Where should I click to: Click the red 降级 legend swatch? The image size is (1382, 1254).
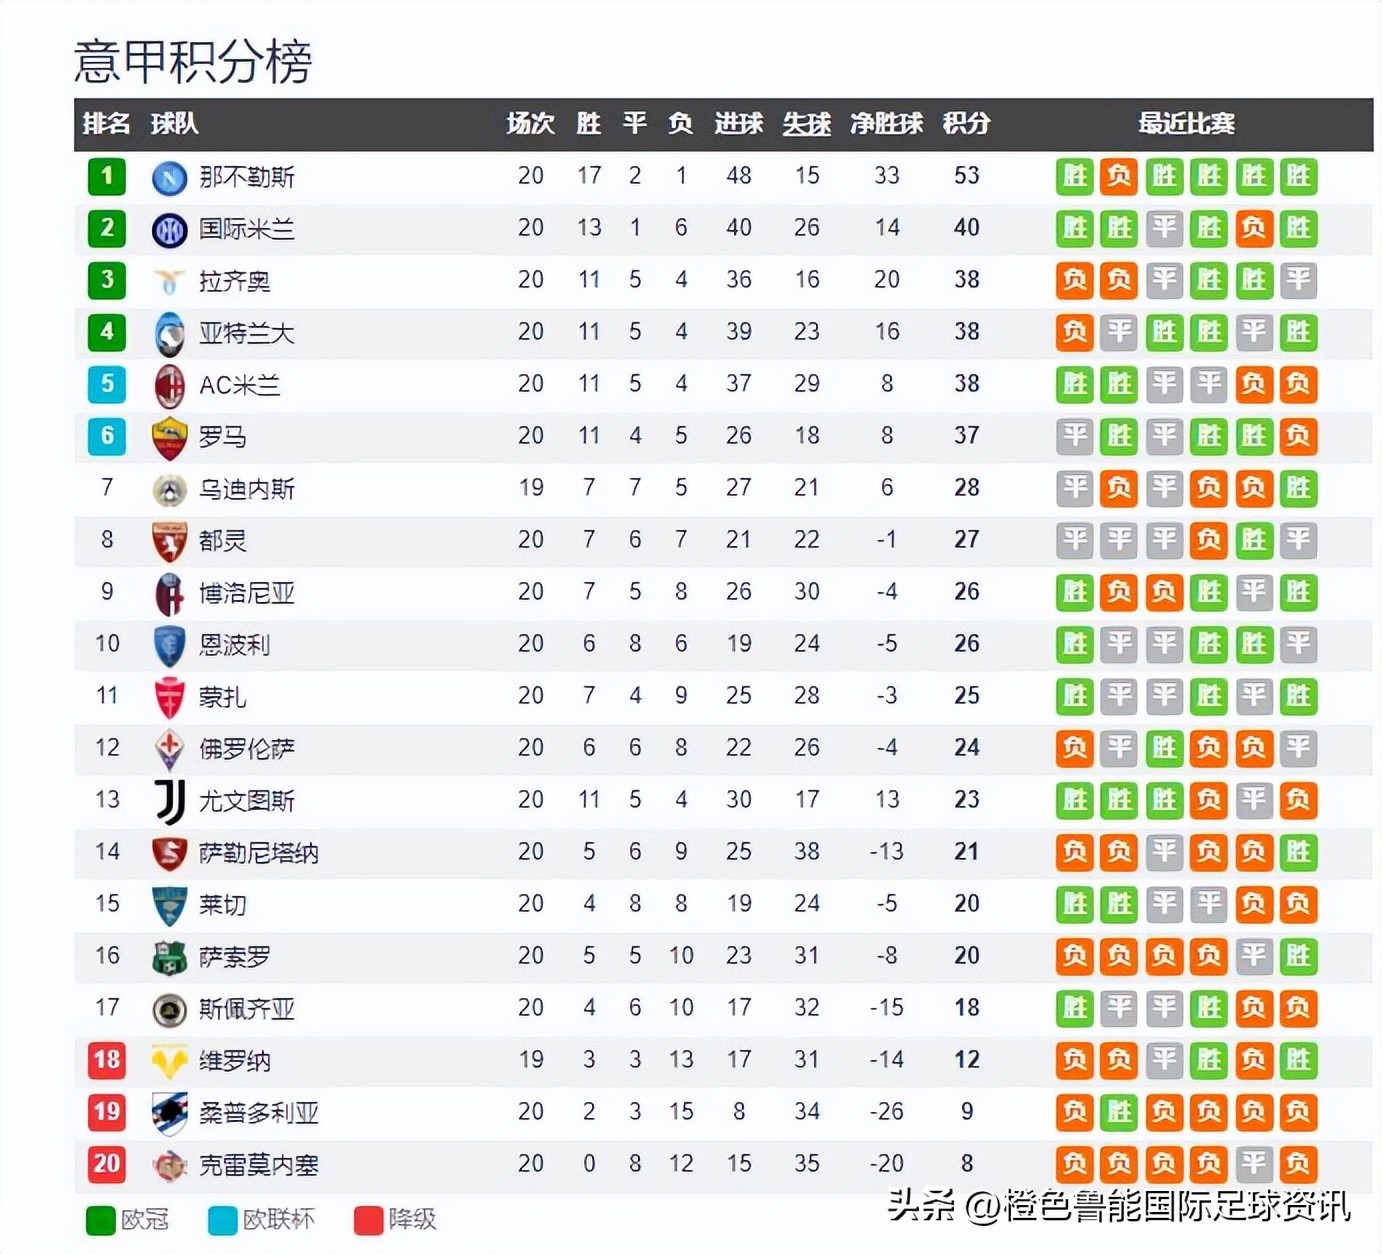coord(369,1220)
